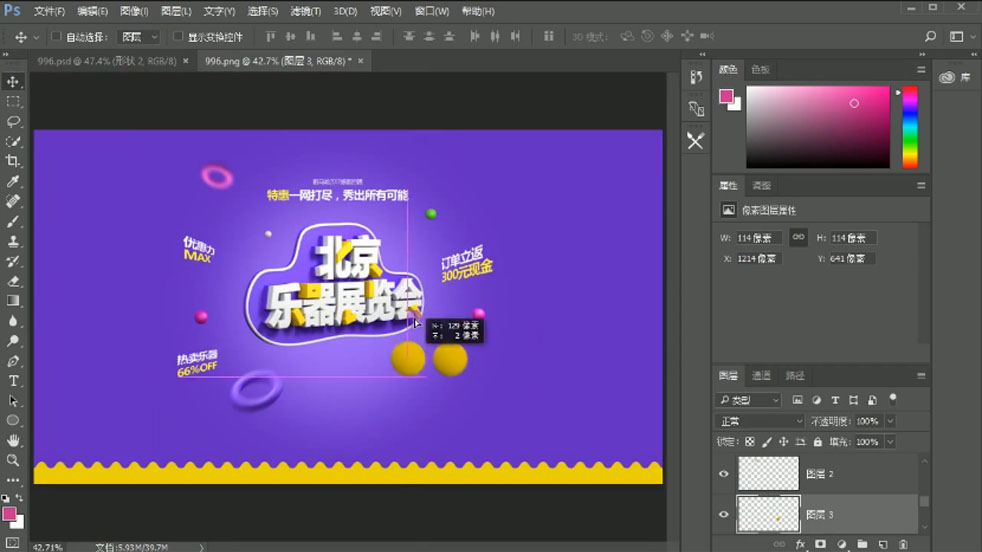Screen dimensions: 982x552
Task: Select the Lasso tool
Action: [13, 122]
